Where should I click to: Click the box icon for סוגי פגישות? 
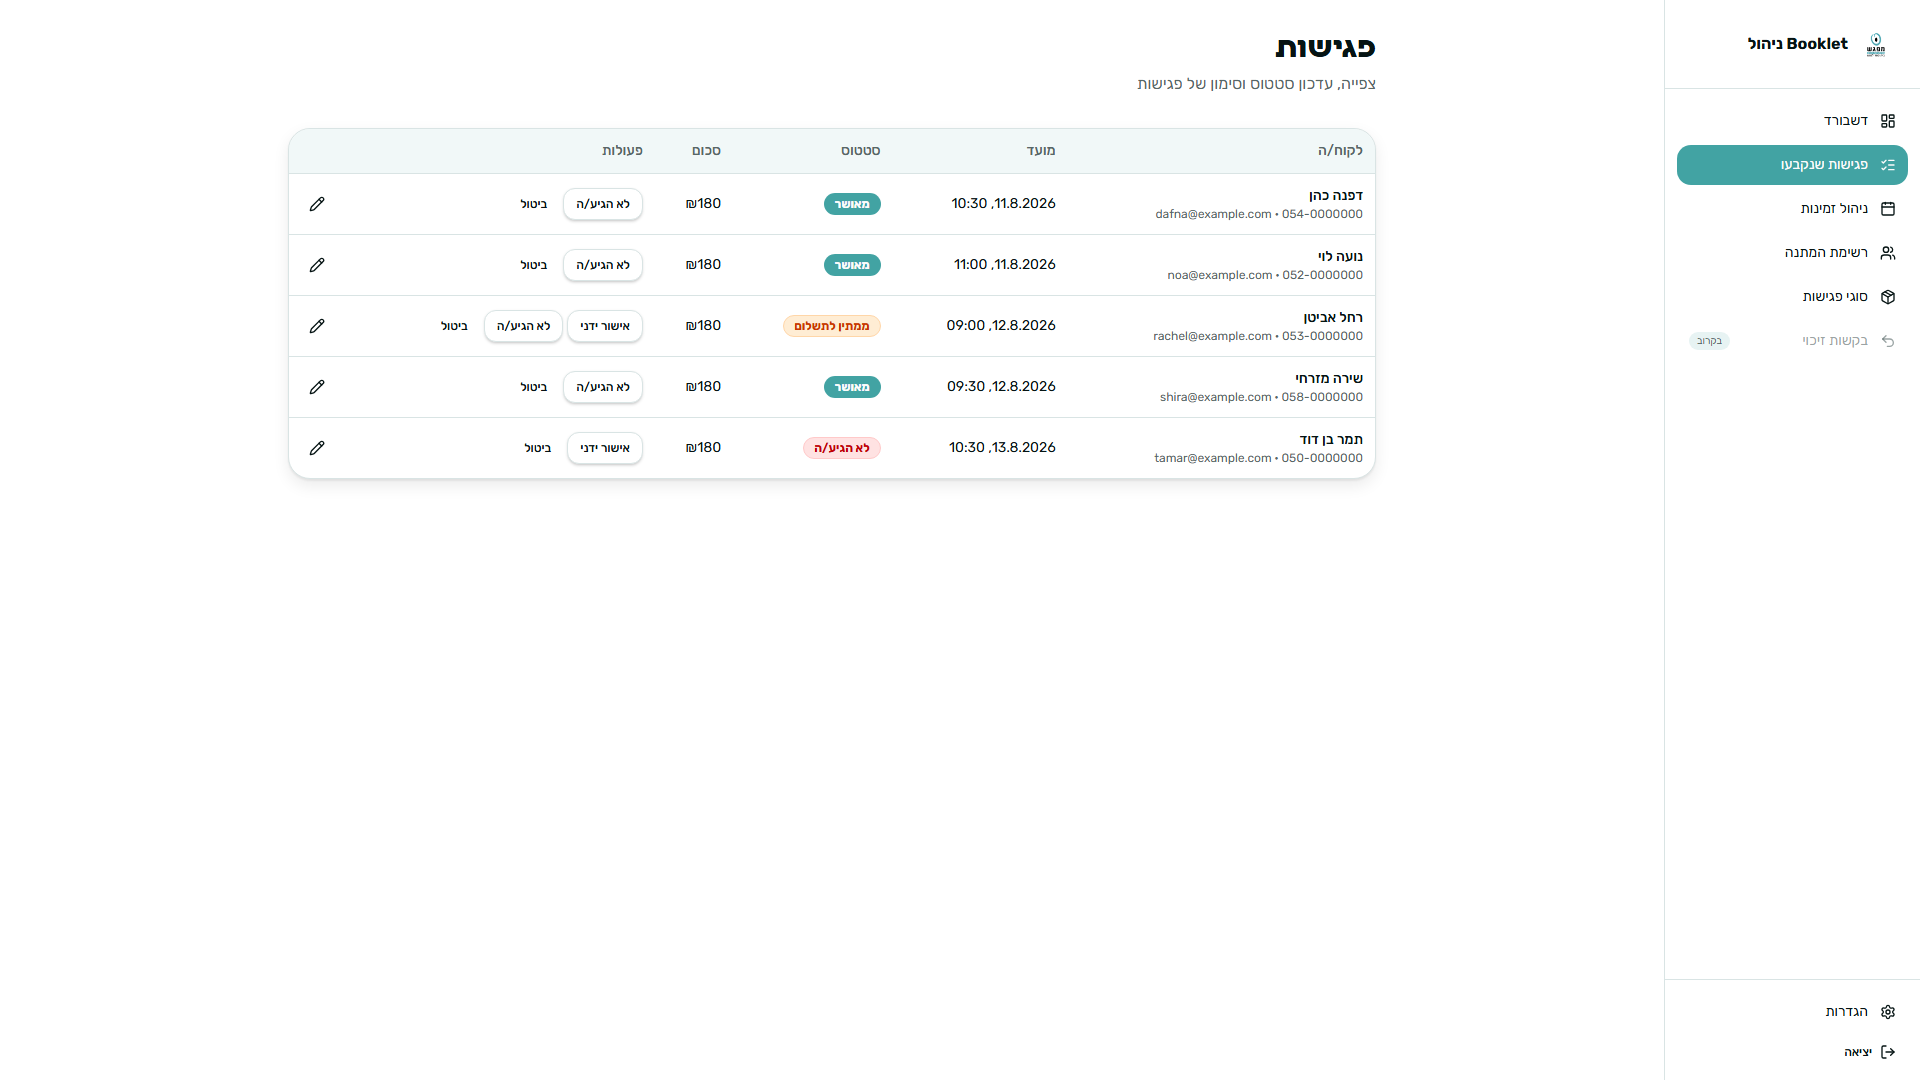pos(1888,297)
